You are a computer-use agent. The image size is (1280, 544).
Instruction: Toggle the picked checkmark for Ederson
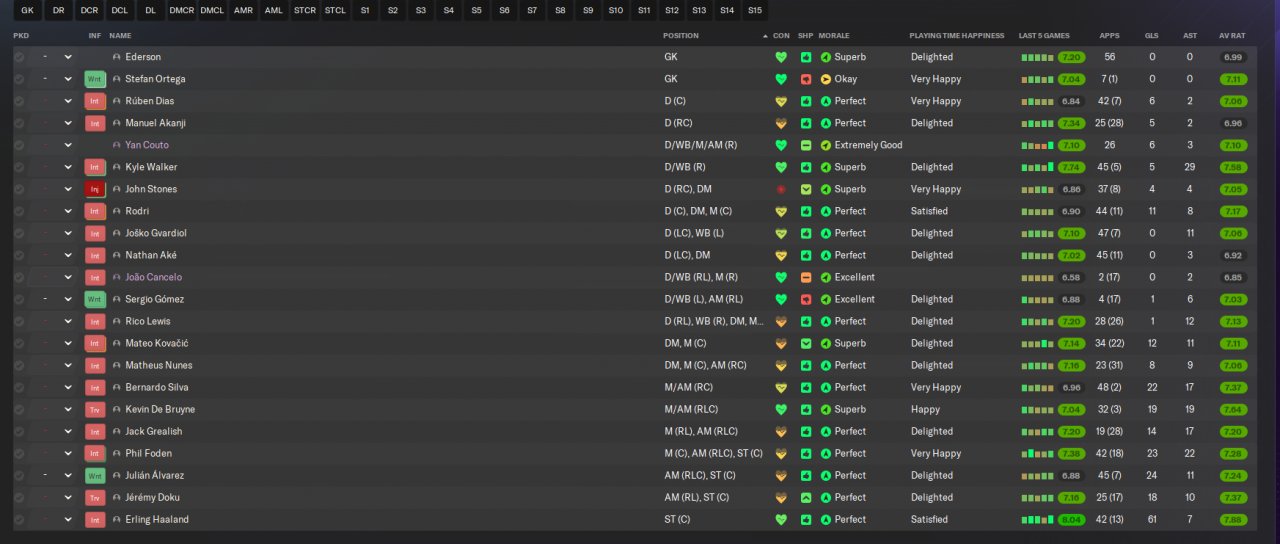click(x=19, y=57)
